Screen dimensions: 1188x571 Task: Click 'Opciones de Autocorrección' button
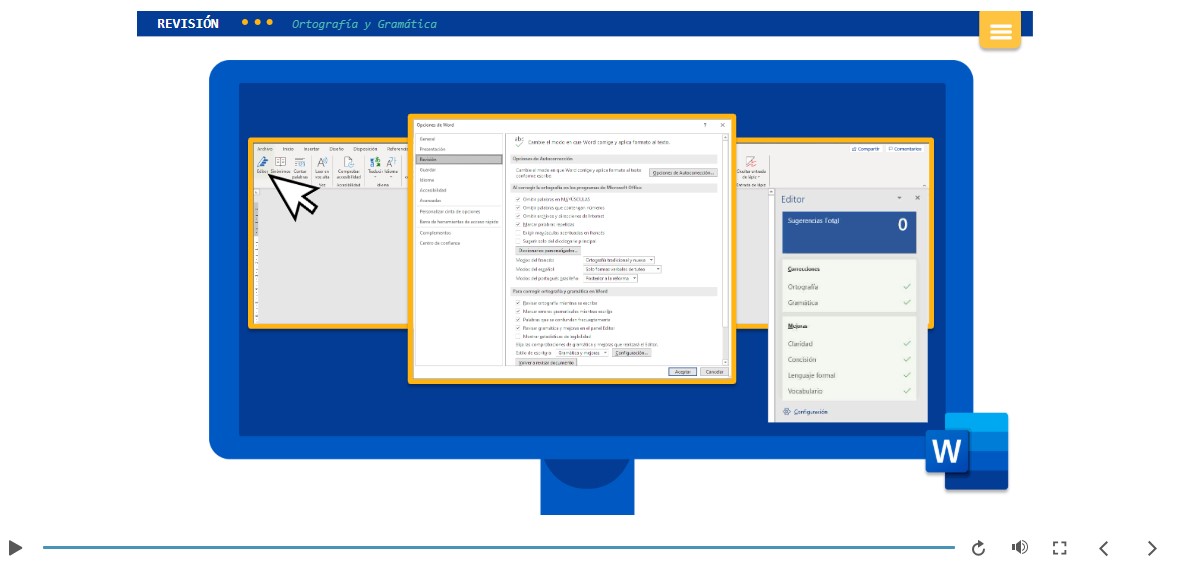click(x=683, y=173)
